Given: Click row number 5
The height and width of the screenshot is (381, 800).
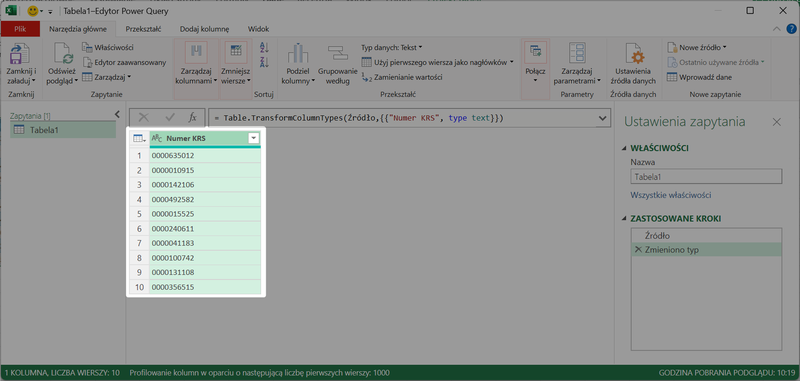Looking at the screenshot, I should click(x=139, y=214).
